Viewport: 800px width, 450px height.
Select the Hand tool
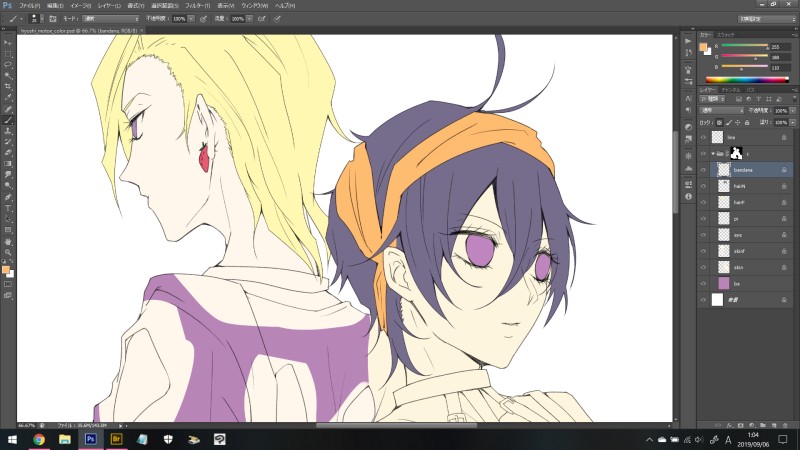[8, 241]
